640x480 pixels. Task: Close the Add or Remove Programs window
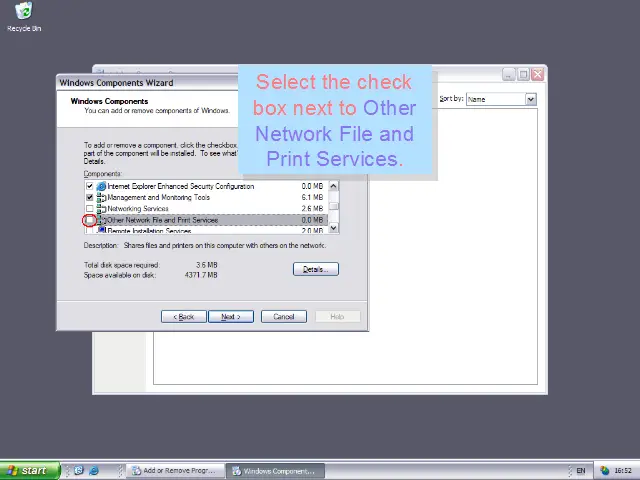(538, 74)
